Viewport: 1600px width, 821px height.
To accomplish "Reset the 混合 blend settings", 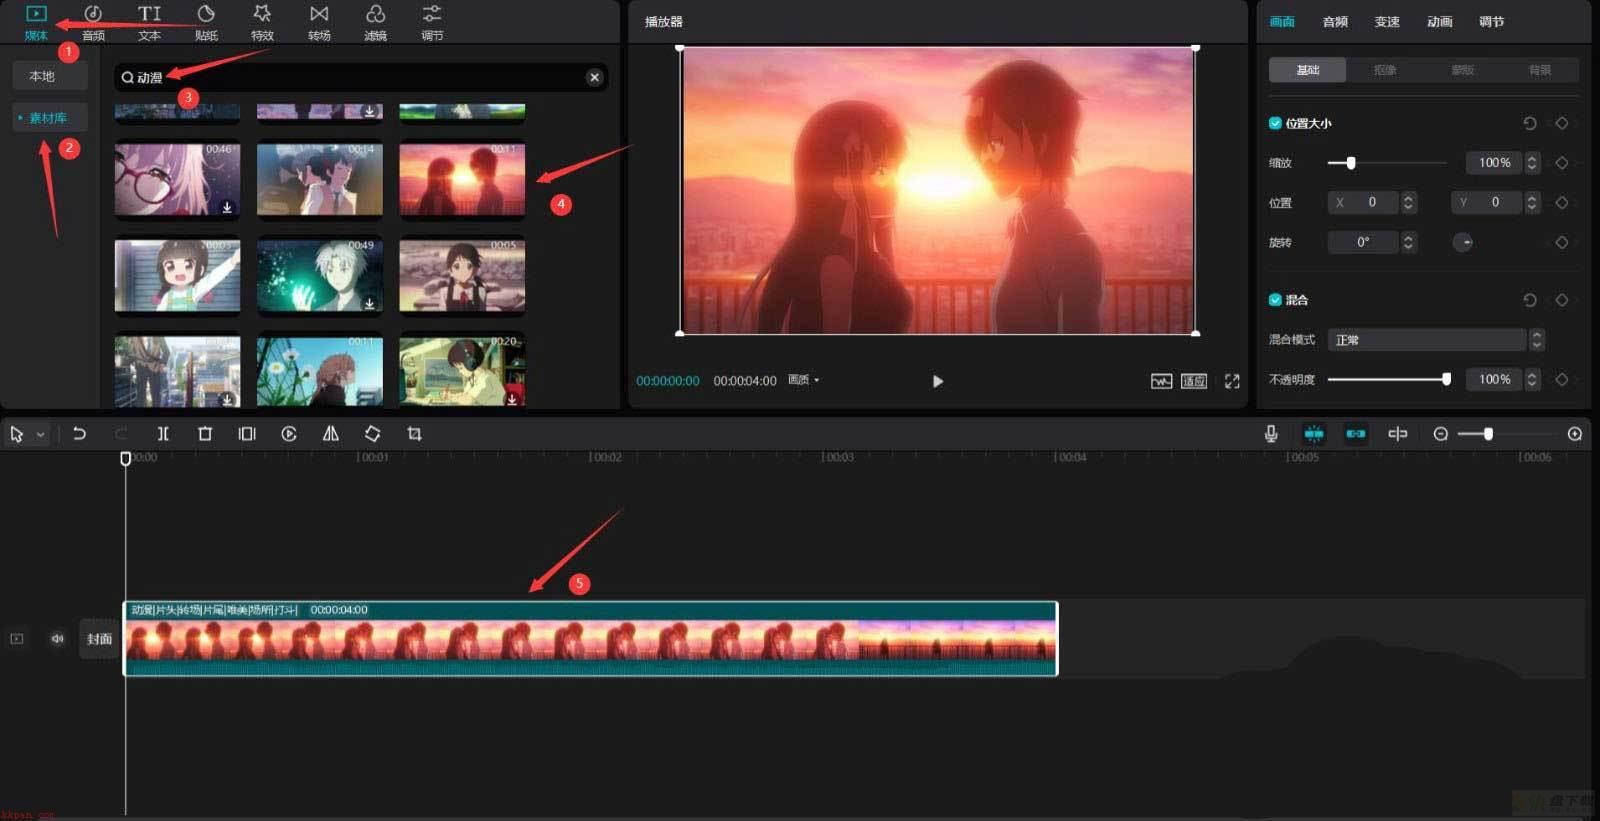I will 1529,300.
